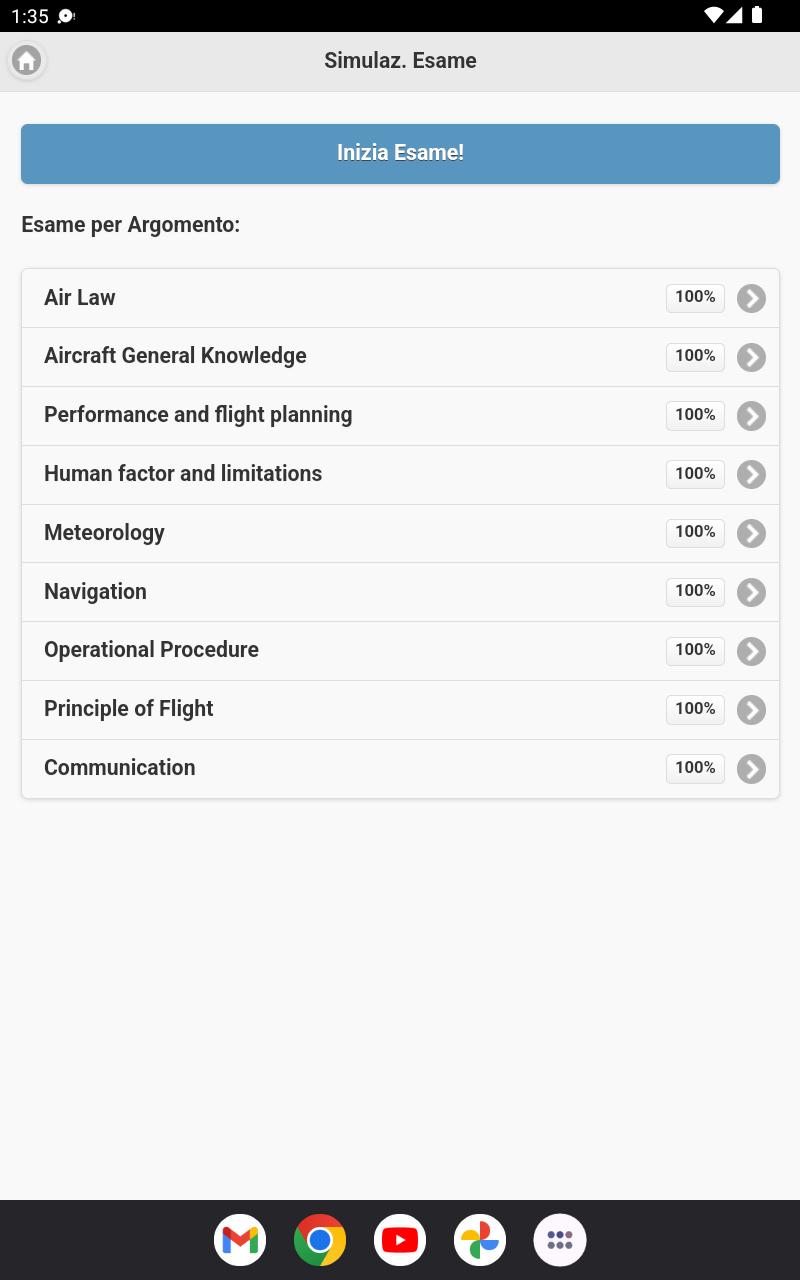This screenshot has width=800, height=1280.
Task: Open Human factor and limitations topic
Action: [x=400, y=475]
